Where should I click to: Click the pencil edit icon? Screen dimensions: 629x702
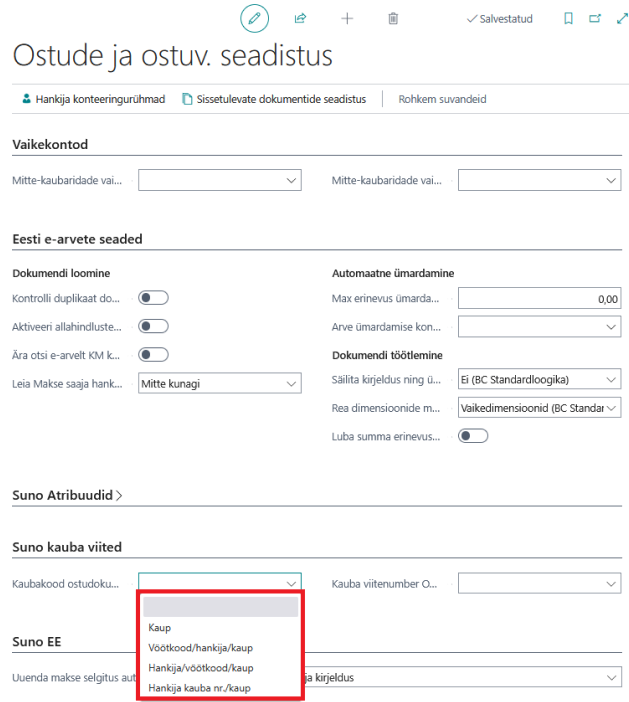click(254, 18)
